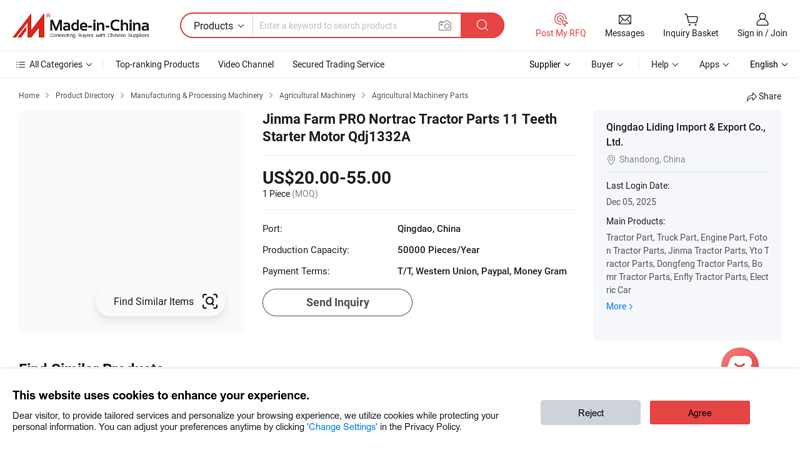Click the Made-in-China logo
Viewport: 800px width, 450px height.
[x=81, y=26]
